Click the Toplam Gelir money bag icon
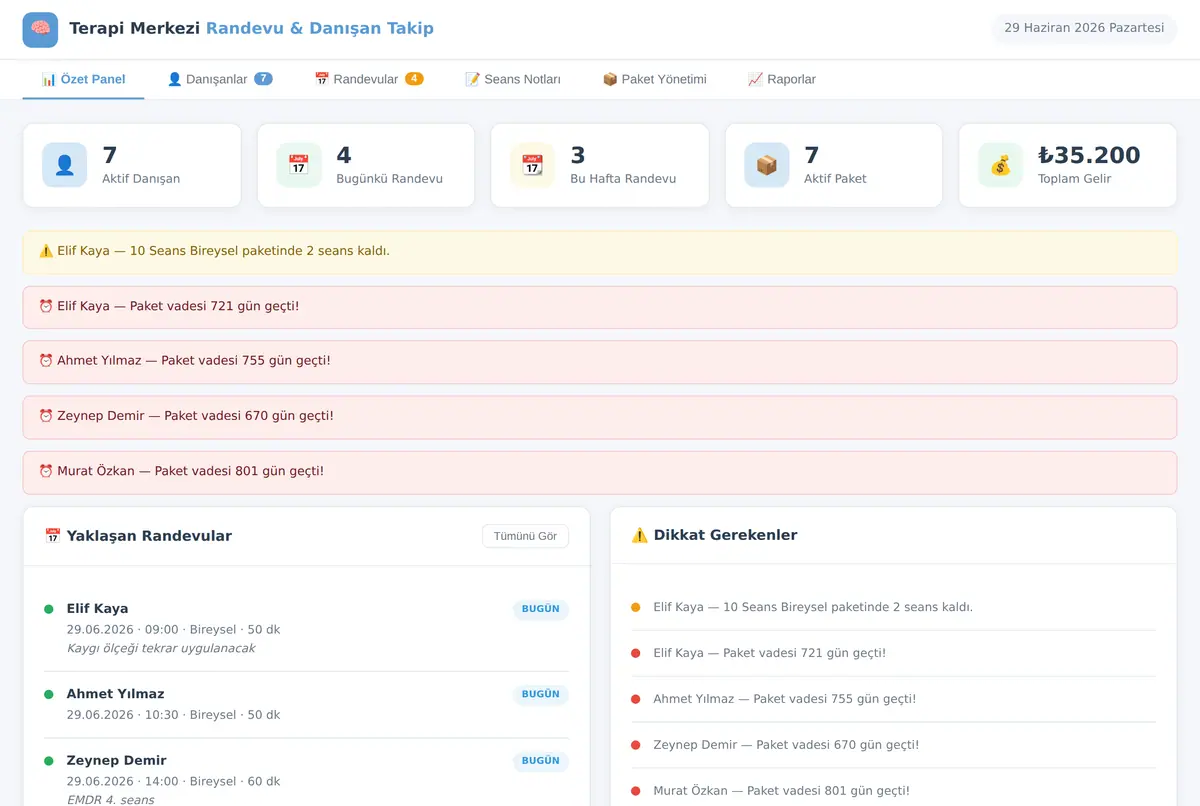 pos(1000,165)
